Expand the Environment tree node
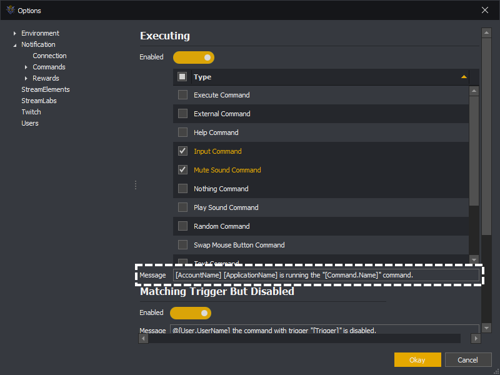500x375 pixels. (x=15, y=33)
